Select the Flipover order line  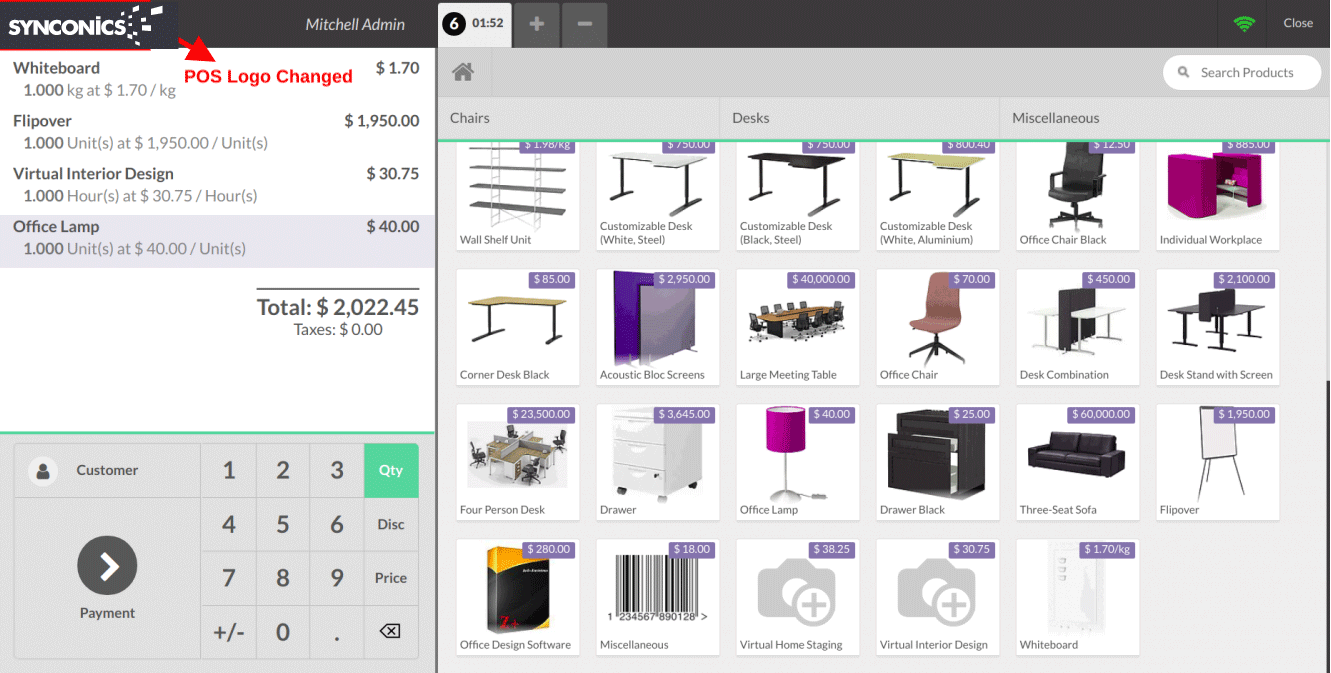(x=217, y=131)
